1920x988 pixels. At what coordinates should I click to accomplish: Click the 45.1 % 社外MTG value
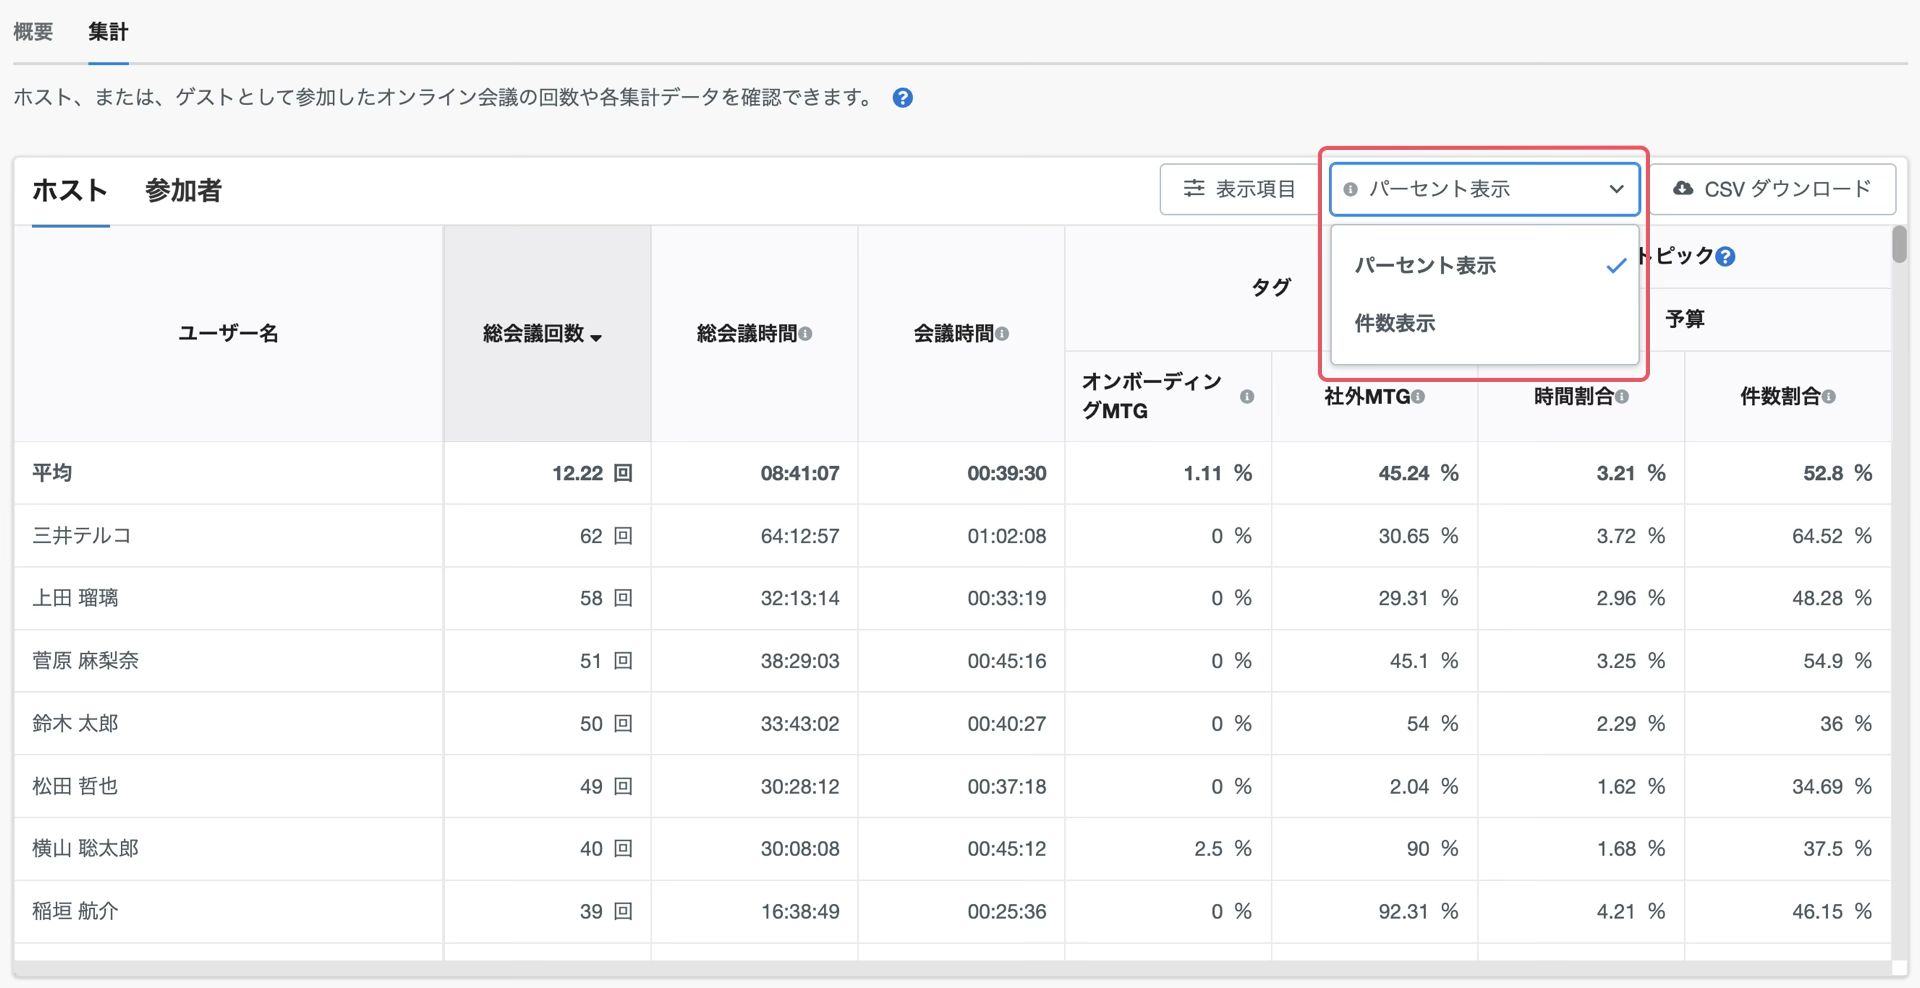[1424, 661]
